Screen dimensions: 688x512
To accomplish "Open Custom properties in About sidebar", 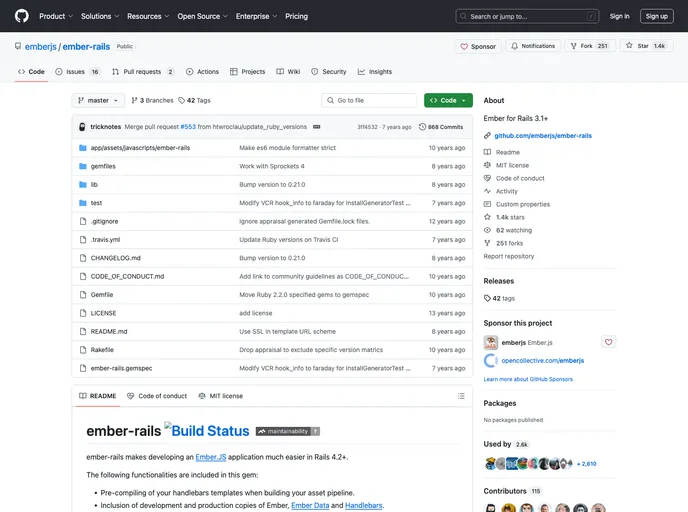I will pyautogui.click(x=523, y=204).
